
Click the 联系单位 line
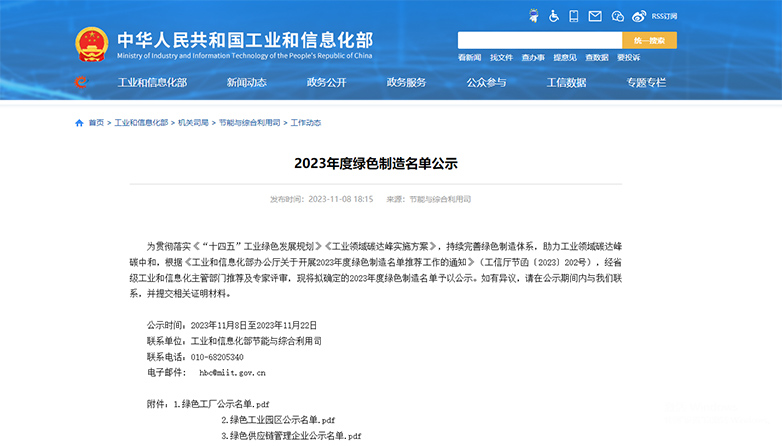click(x=234, y=341)
